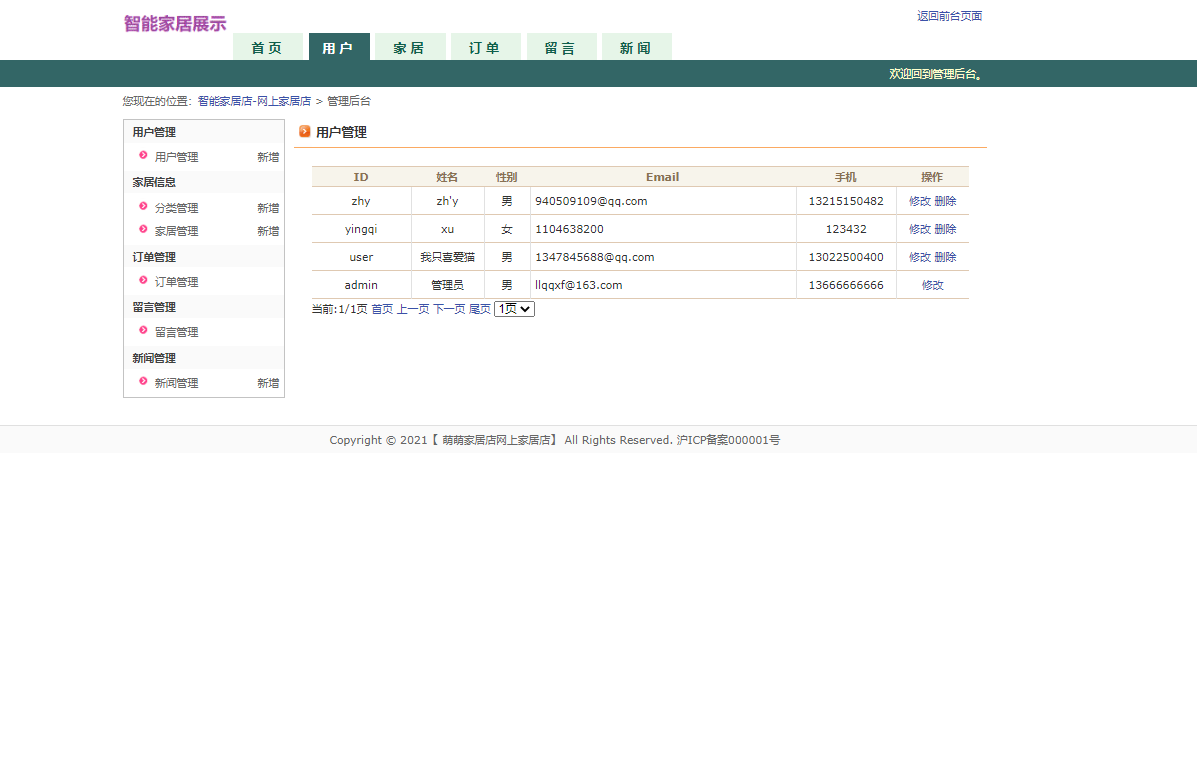Open 返回前台页面 link
This screenshot has height=768, width=1197.
click(948, 15)
